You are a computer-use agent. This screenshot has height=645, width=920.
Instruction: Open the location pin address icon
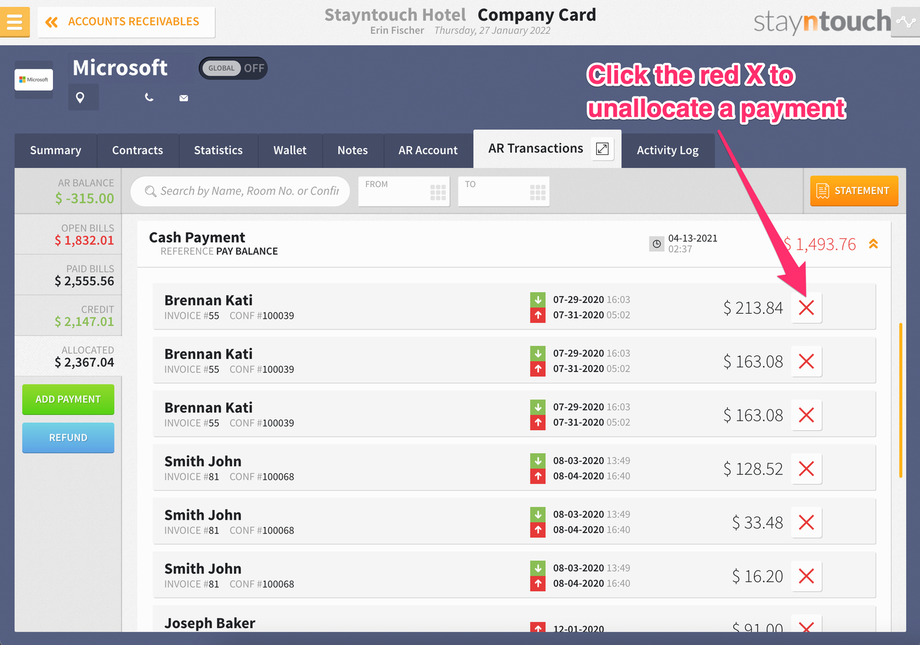tap(80, 97)
